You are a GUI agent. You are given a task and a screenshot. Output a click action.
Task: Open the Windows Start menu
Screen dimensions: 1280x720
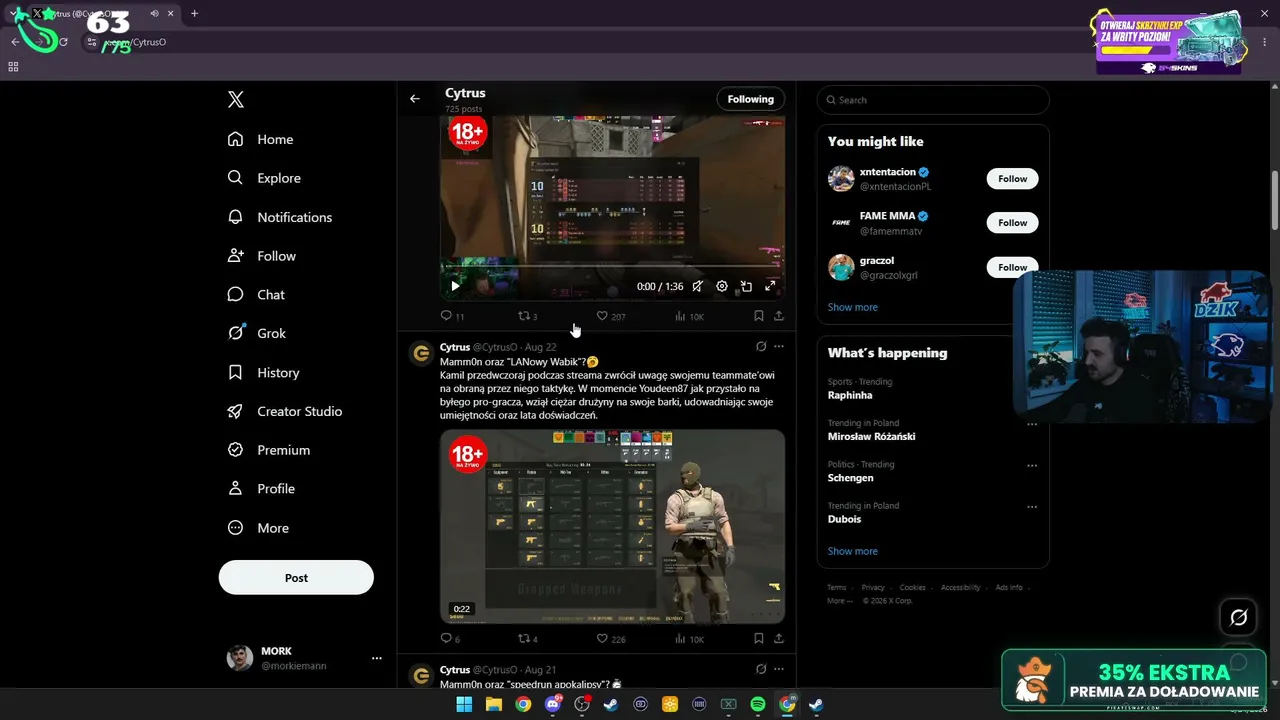tap(464, 704)
